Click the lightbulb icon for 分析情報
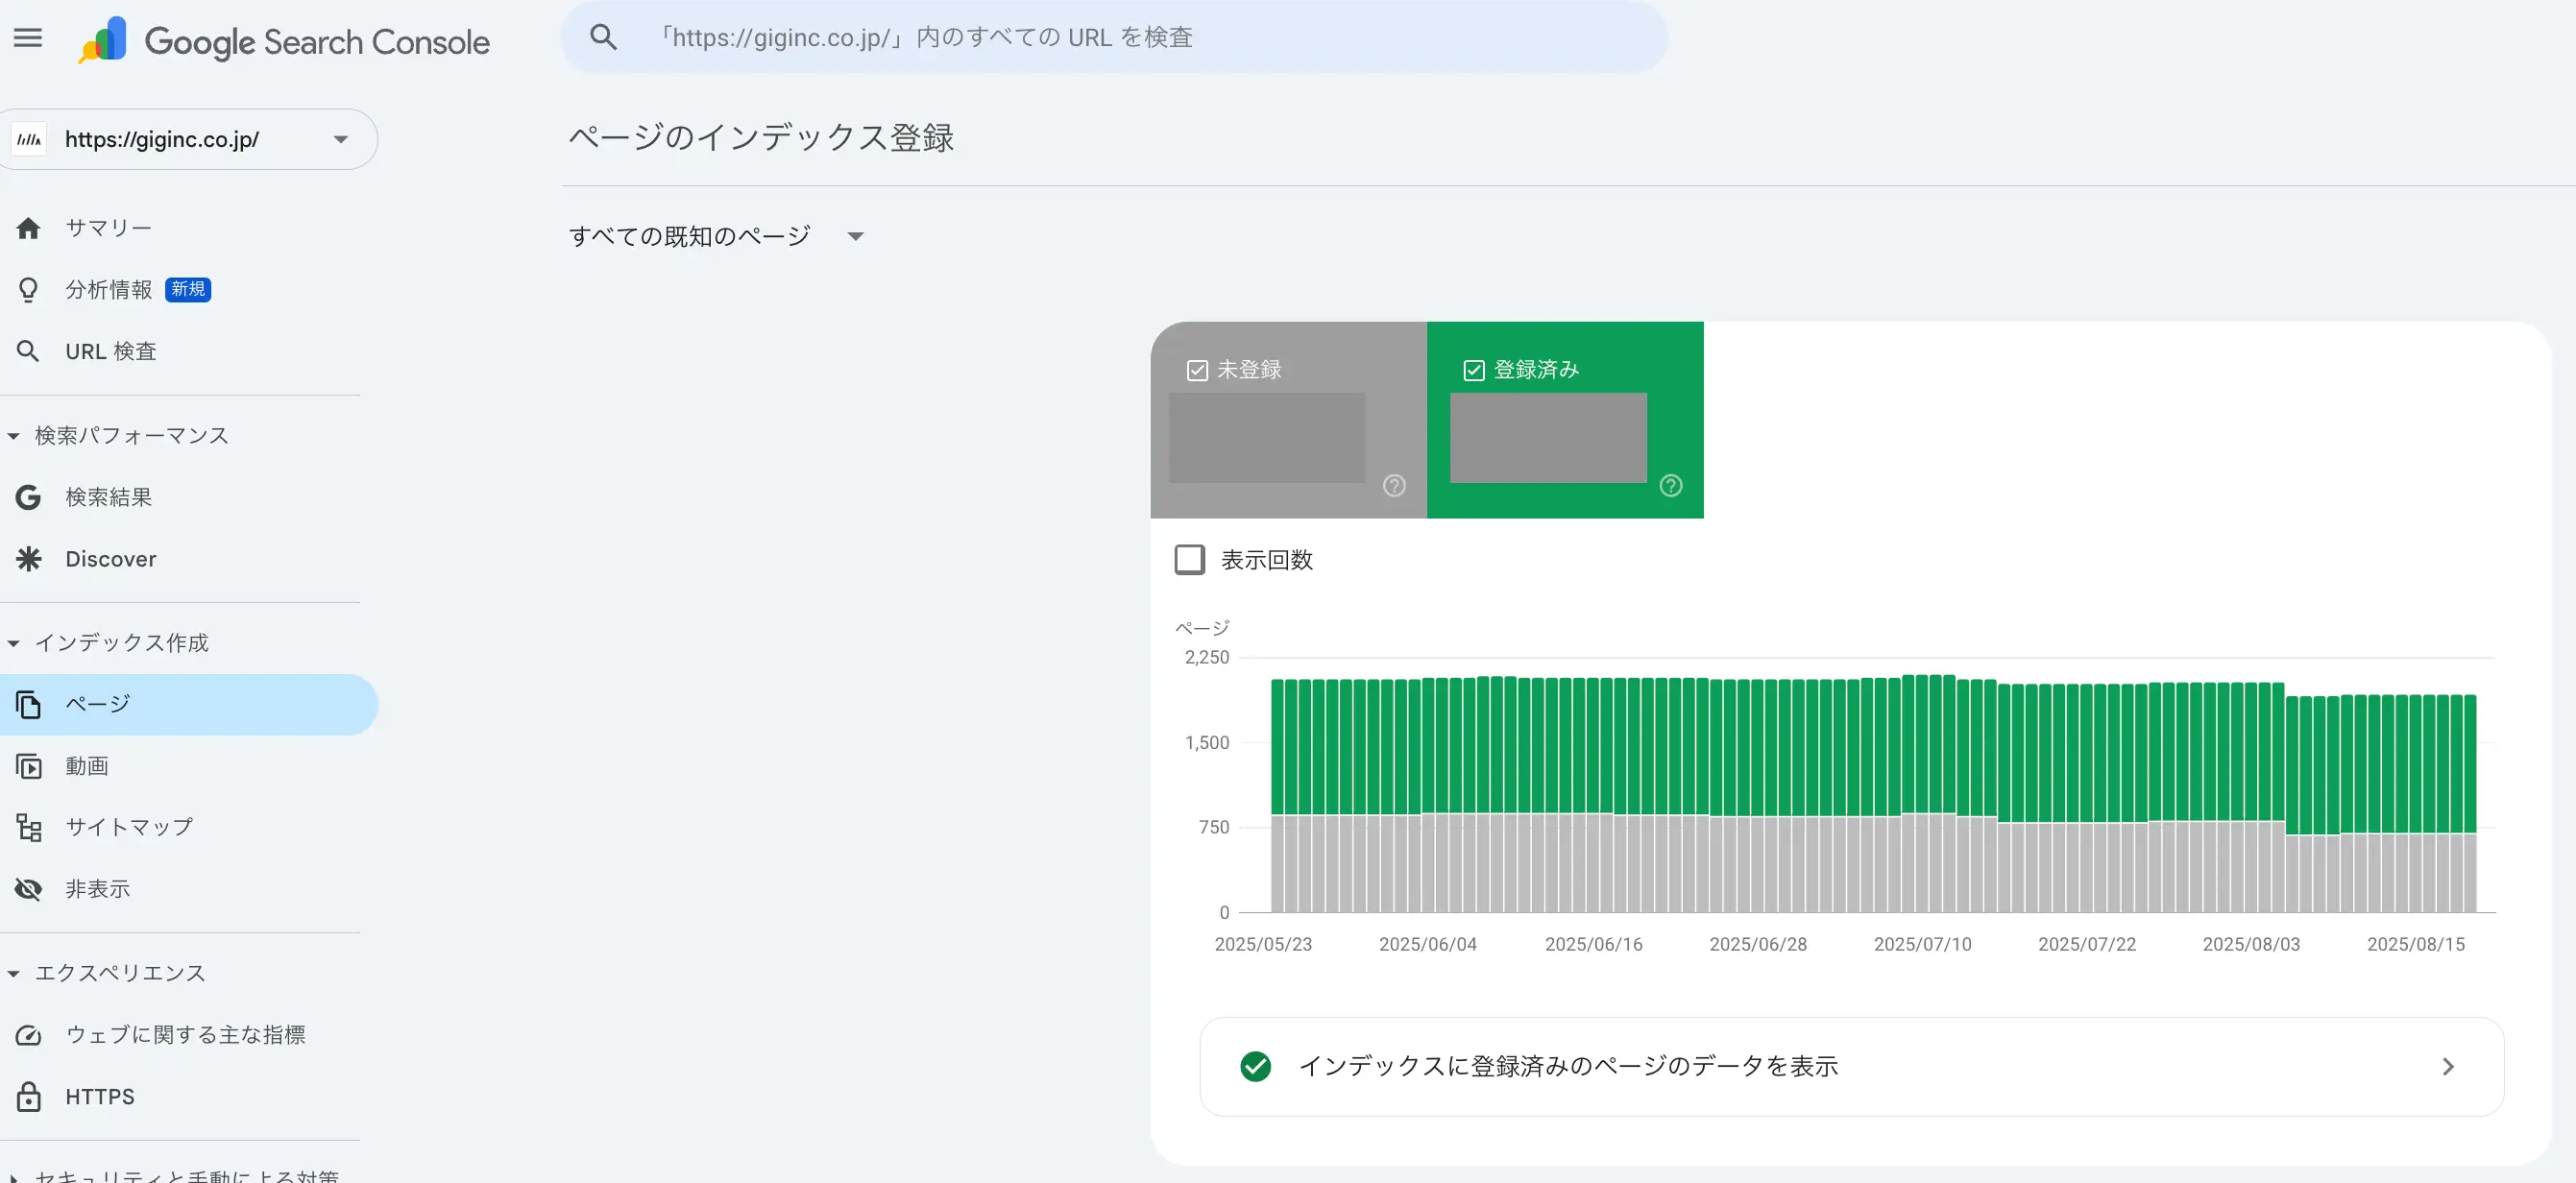 point(28,290)
